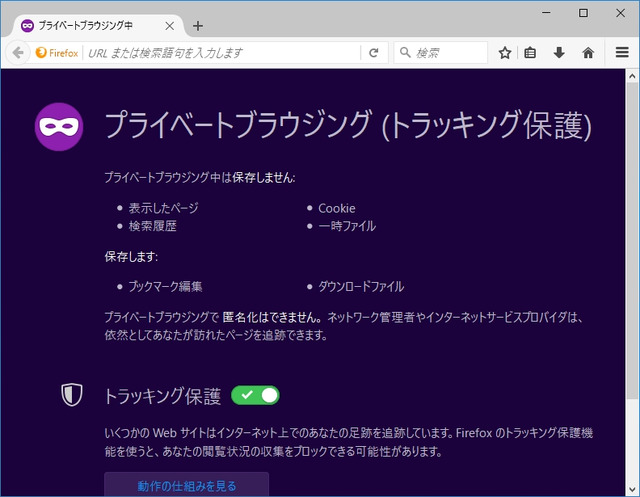
Task: Click the 保存します: heading text
Action: pyautogui.click(x=131, y=257)
